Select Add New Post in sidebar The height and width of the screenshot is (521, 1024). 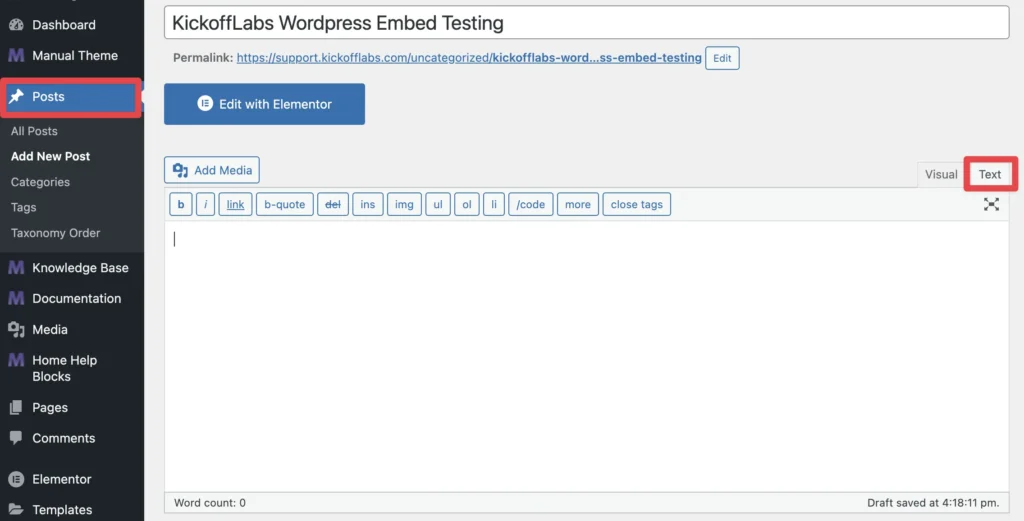click(50, 157)
